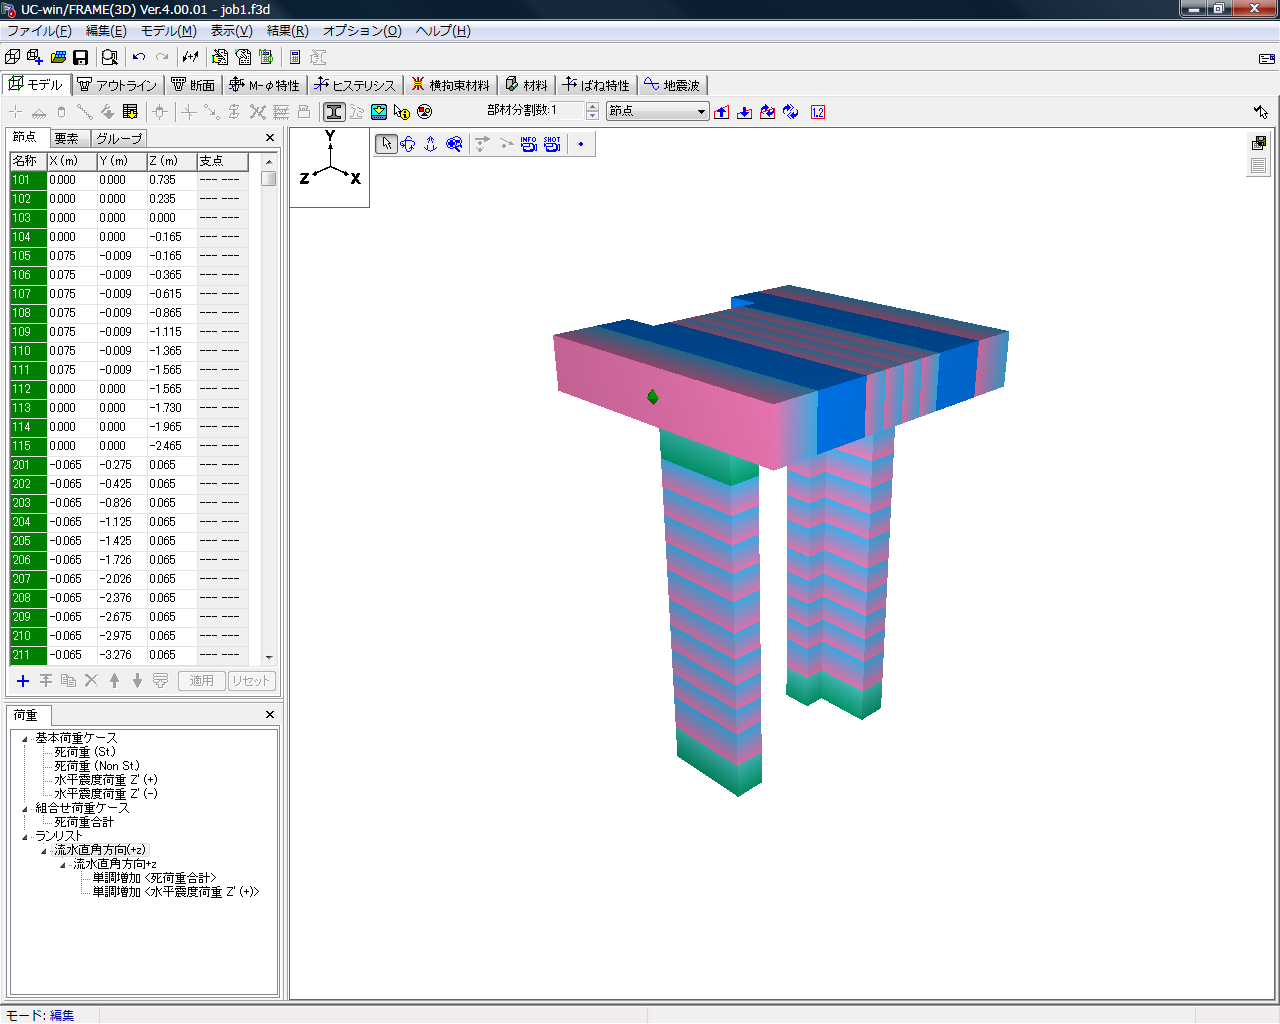This screenshot has width=1280, height=1024.
Task: Click the calculator icon in top toolbar
Action: [x=295, y=57]
